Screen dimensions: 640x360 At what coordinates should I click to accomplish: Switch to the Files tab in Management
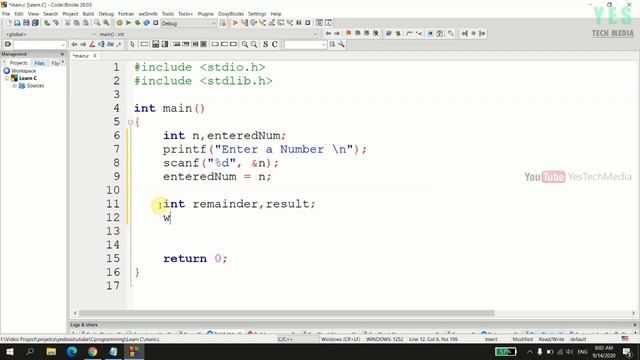39,63
